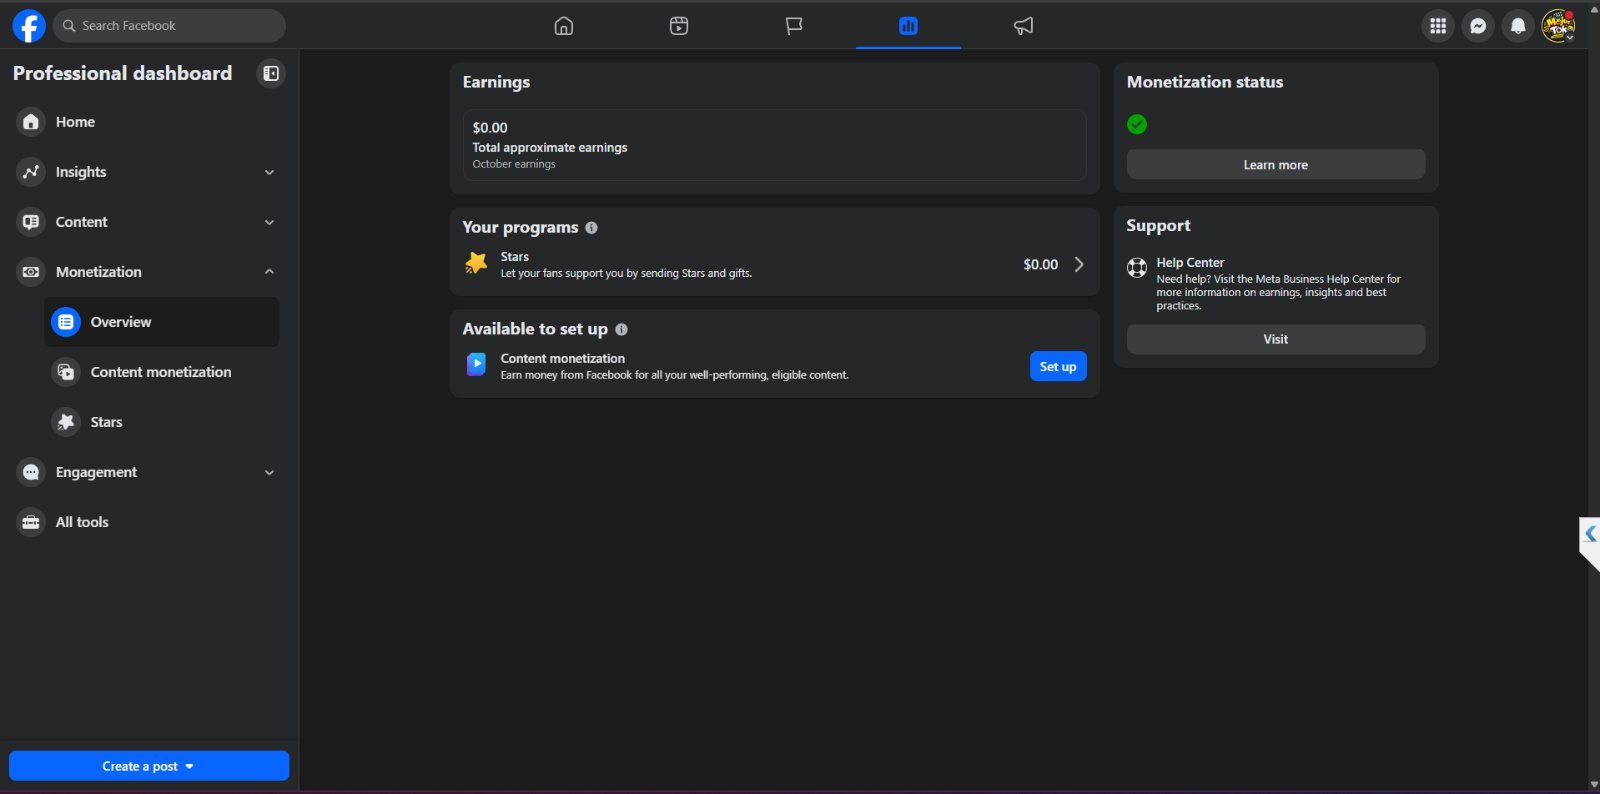Click the Help Center lifebuoy icon

(x=1137, y=267)
